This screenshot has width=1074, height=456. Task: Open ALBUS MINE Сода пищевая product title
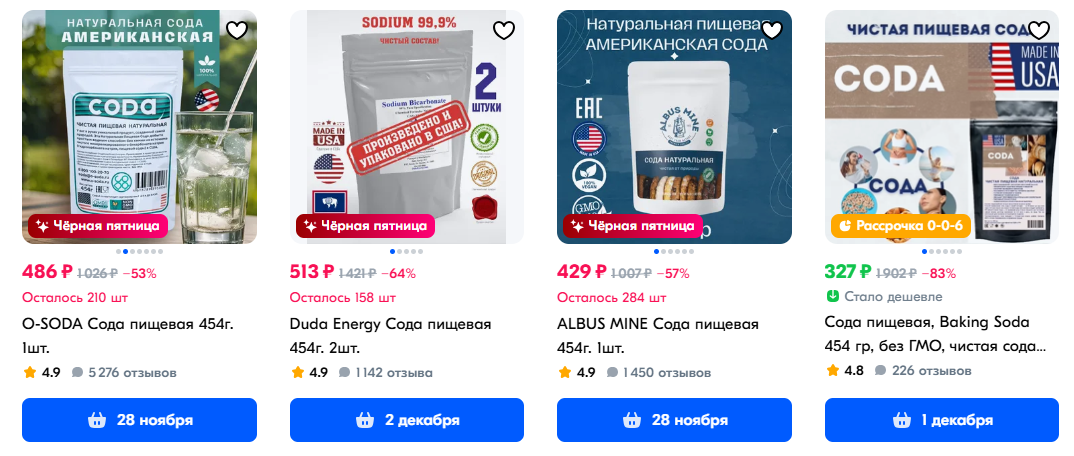[x=658, y=335]
